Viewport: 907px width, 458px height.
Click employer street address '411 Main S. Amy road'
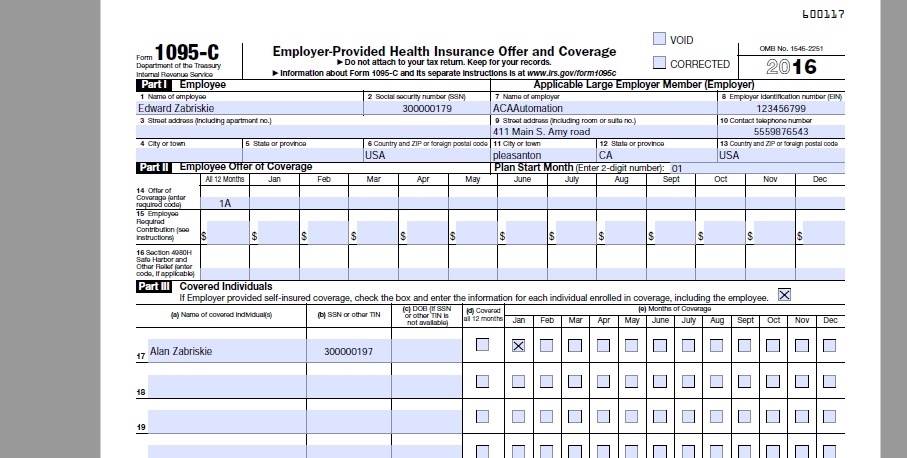point(604,131)
